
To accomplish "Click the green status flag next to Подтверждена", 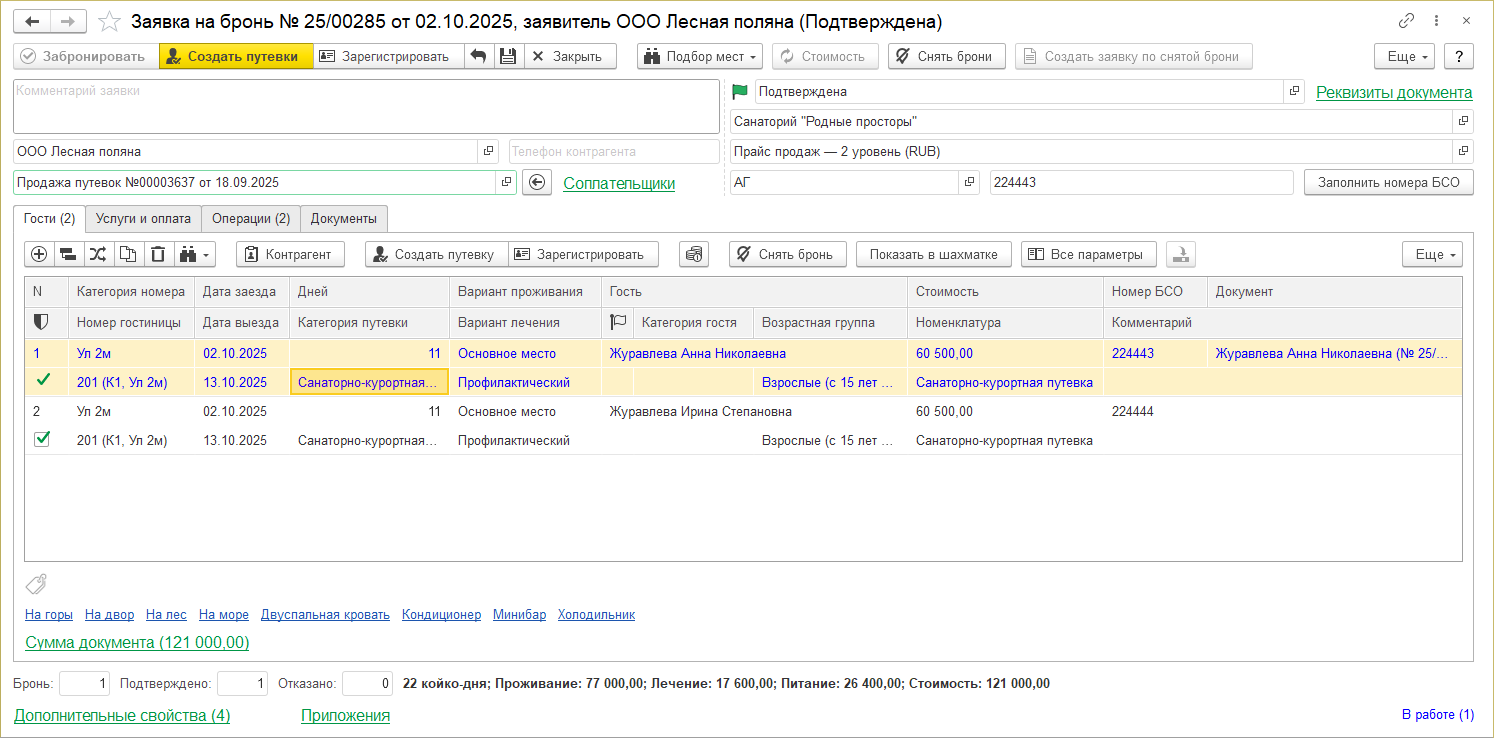I will click(740, 91).
